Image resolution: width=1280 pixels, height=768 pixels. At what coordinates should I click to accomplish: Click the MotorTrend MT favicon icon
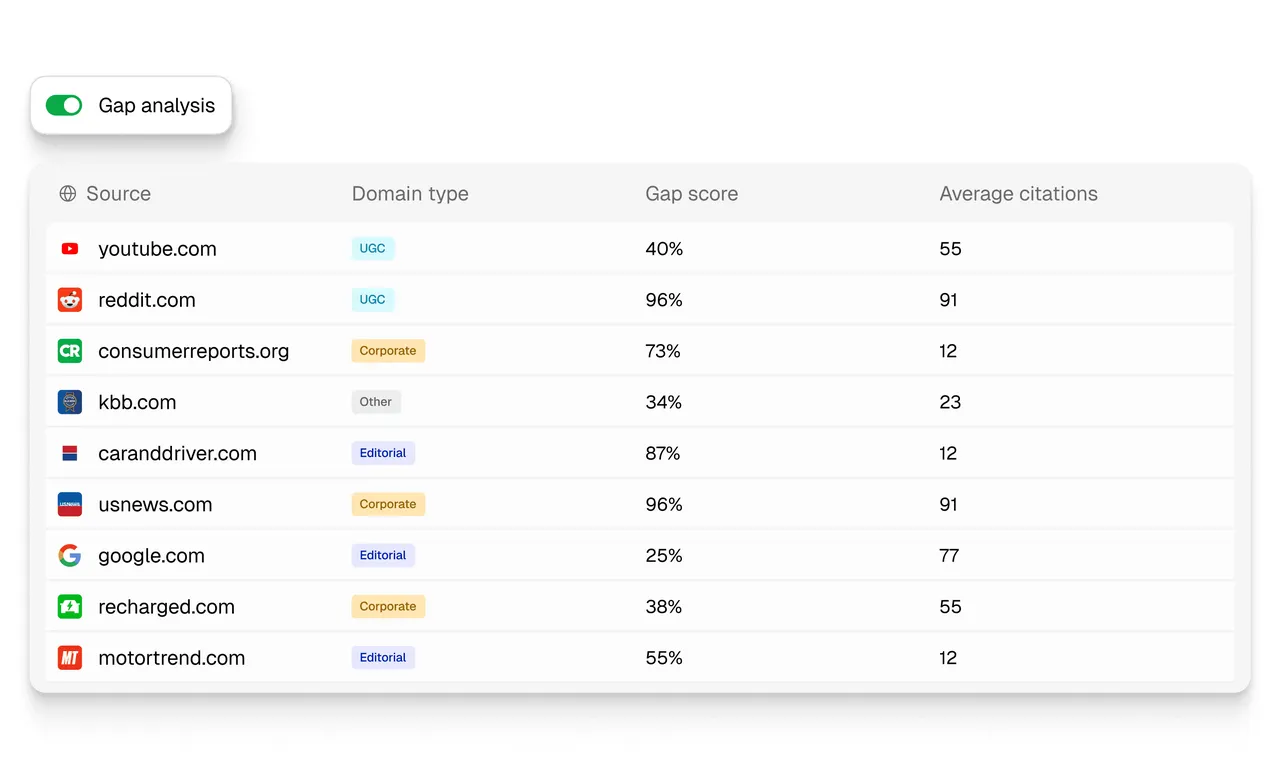pos(70,658)
